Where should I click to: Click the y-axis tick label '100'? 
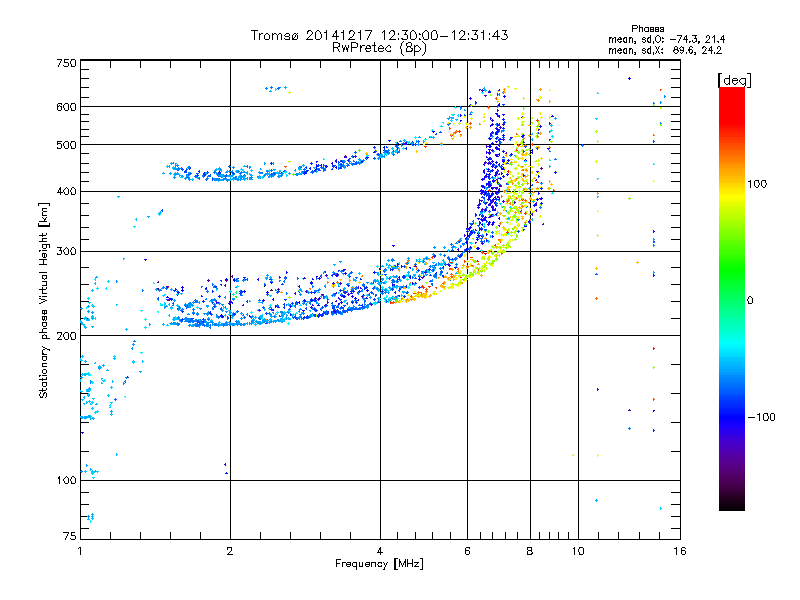pos(66,481)
